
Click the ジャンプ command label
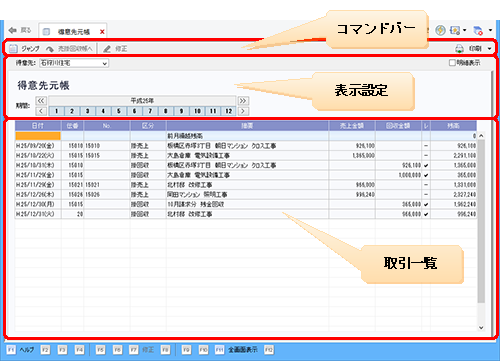pos(30,49)
